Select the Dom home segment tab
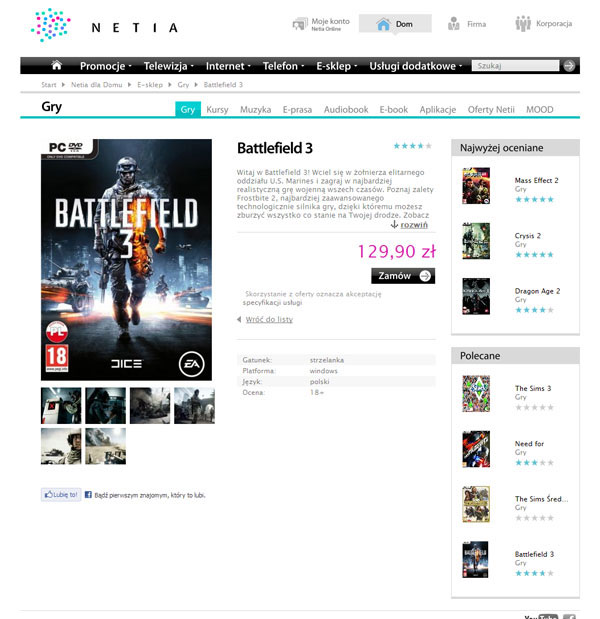600x619 pixels. click(395, 24)
